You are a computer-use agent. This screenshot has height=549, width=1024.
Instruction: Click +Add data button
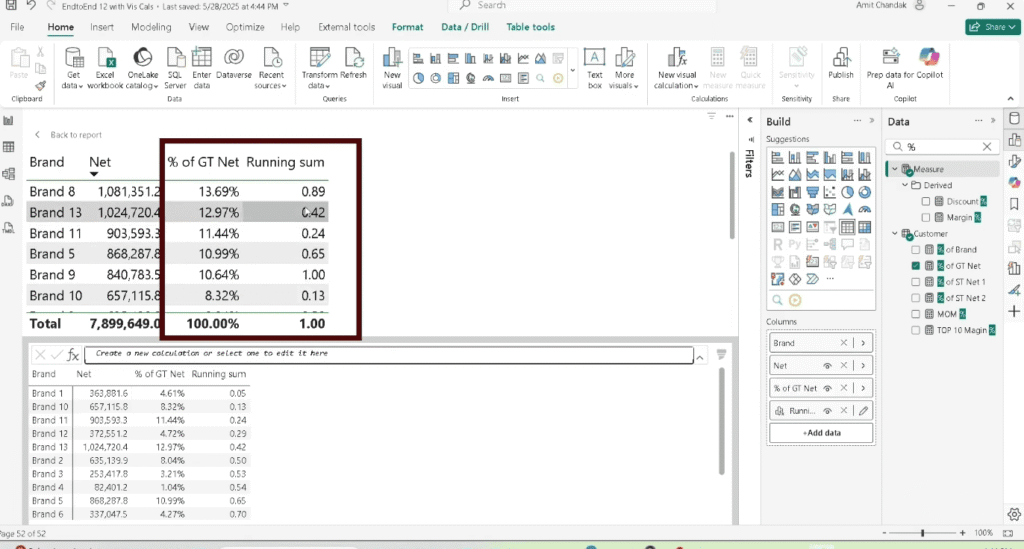(821, 433)
